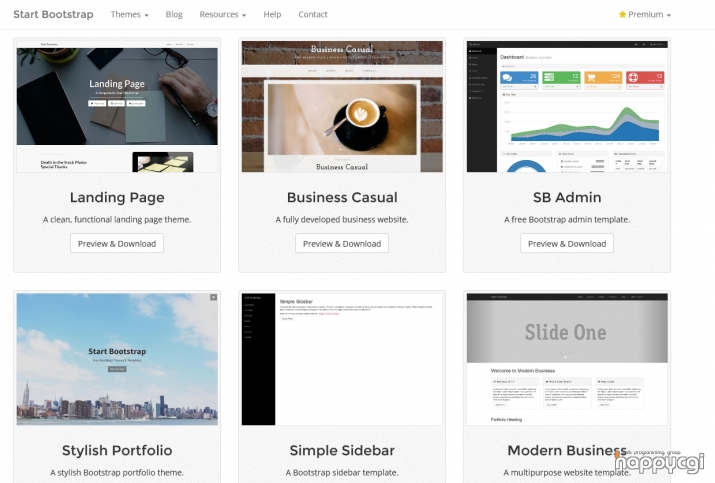Click the Landing Page heading
Viewport: 715px width, 483px height.
[117, 197]
